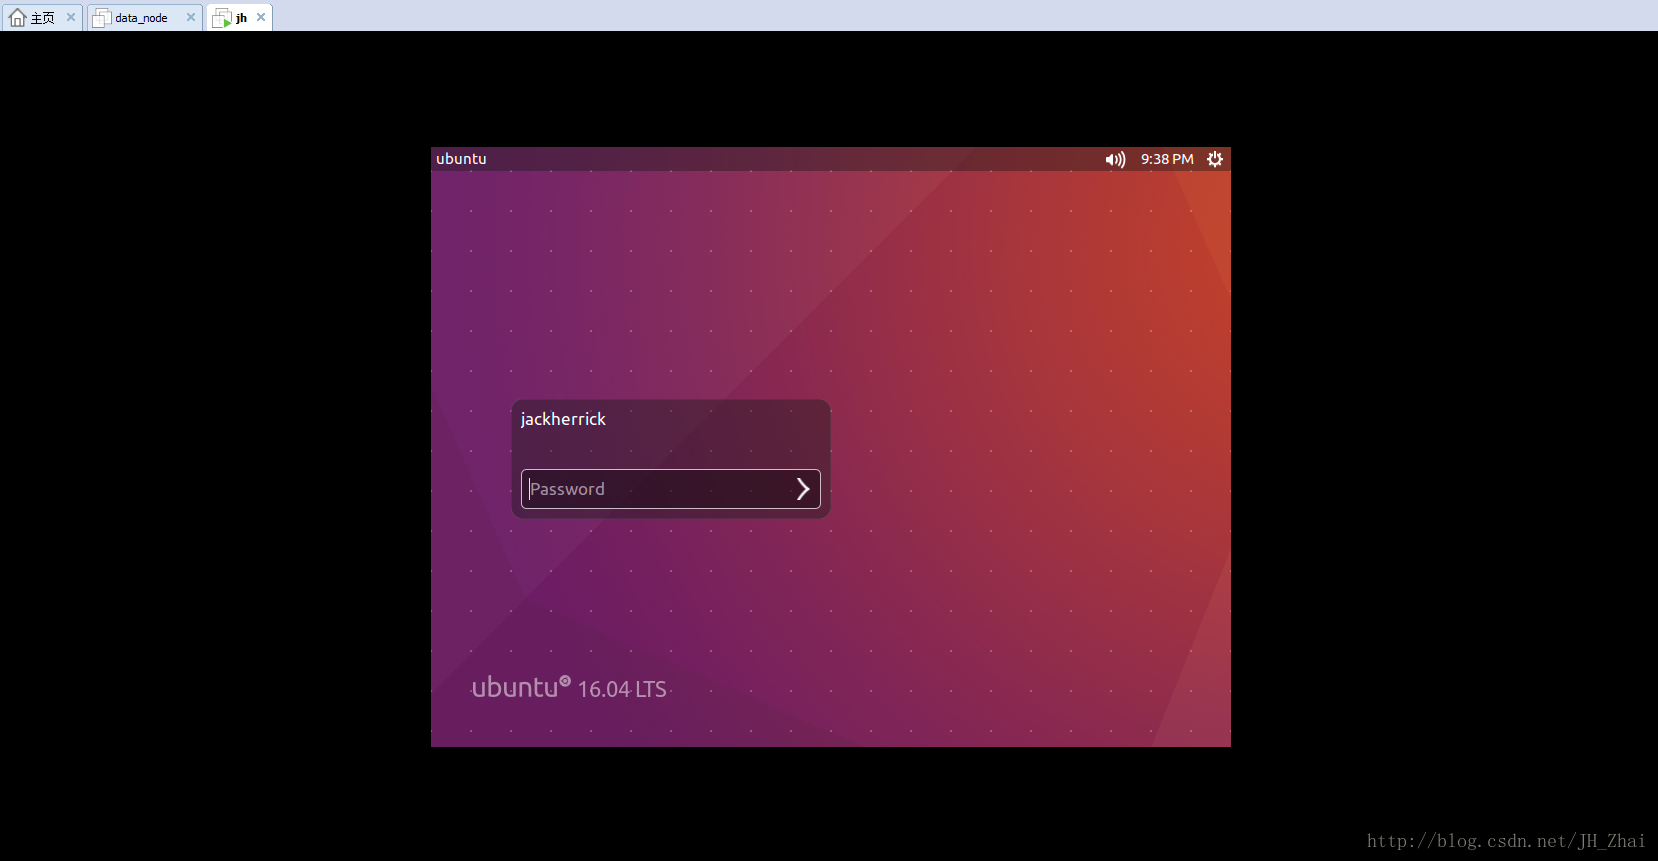
Task: Click the ubuntu 16.04 LTS logo
Action: [x=569, y=688]
